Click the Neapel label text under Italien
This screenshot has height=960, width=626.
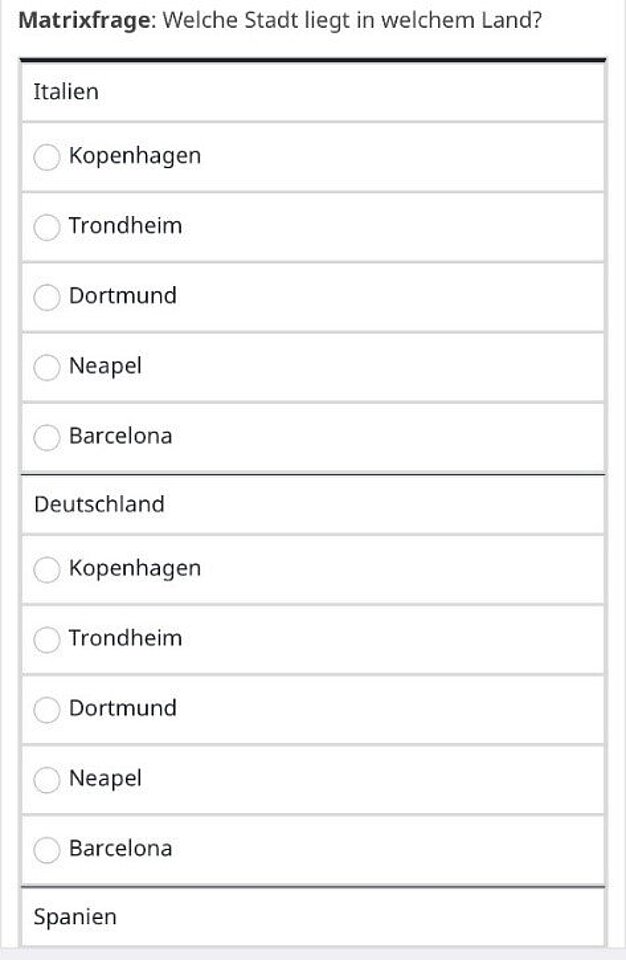105,366
